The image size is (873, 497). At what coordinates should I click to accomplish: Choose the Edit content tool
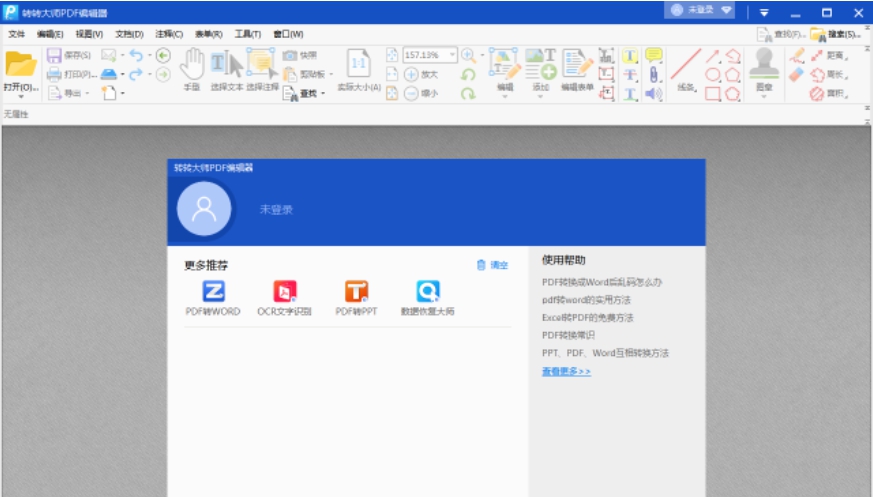click(x=505, y=67)
